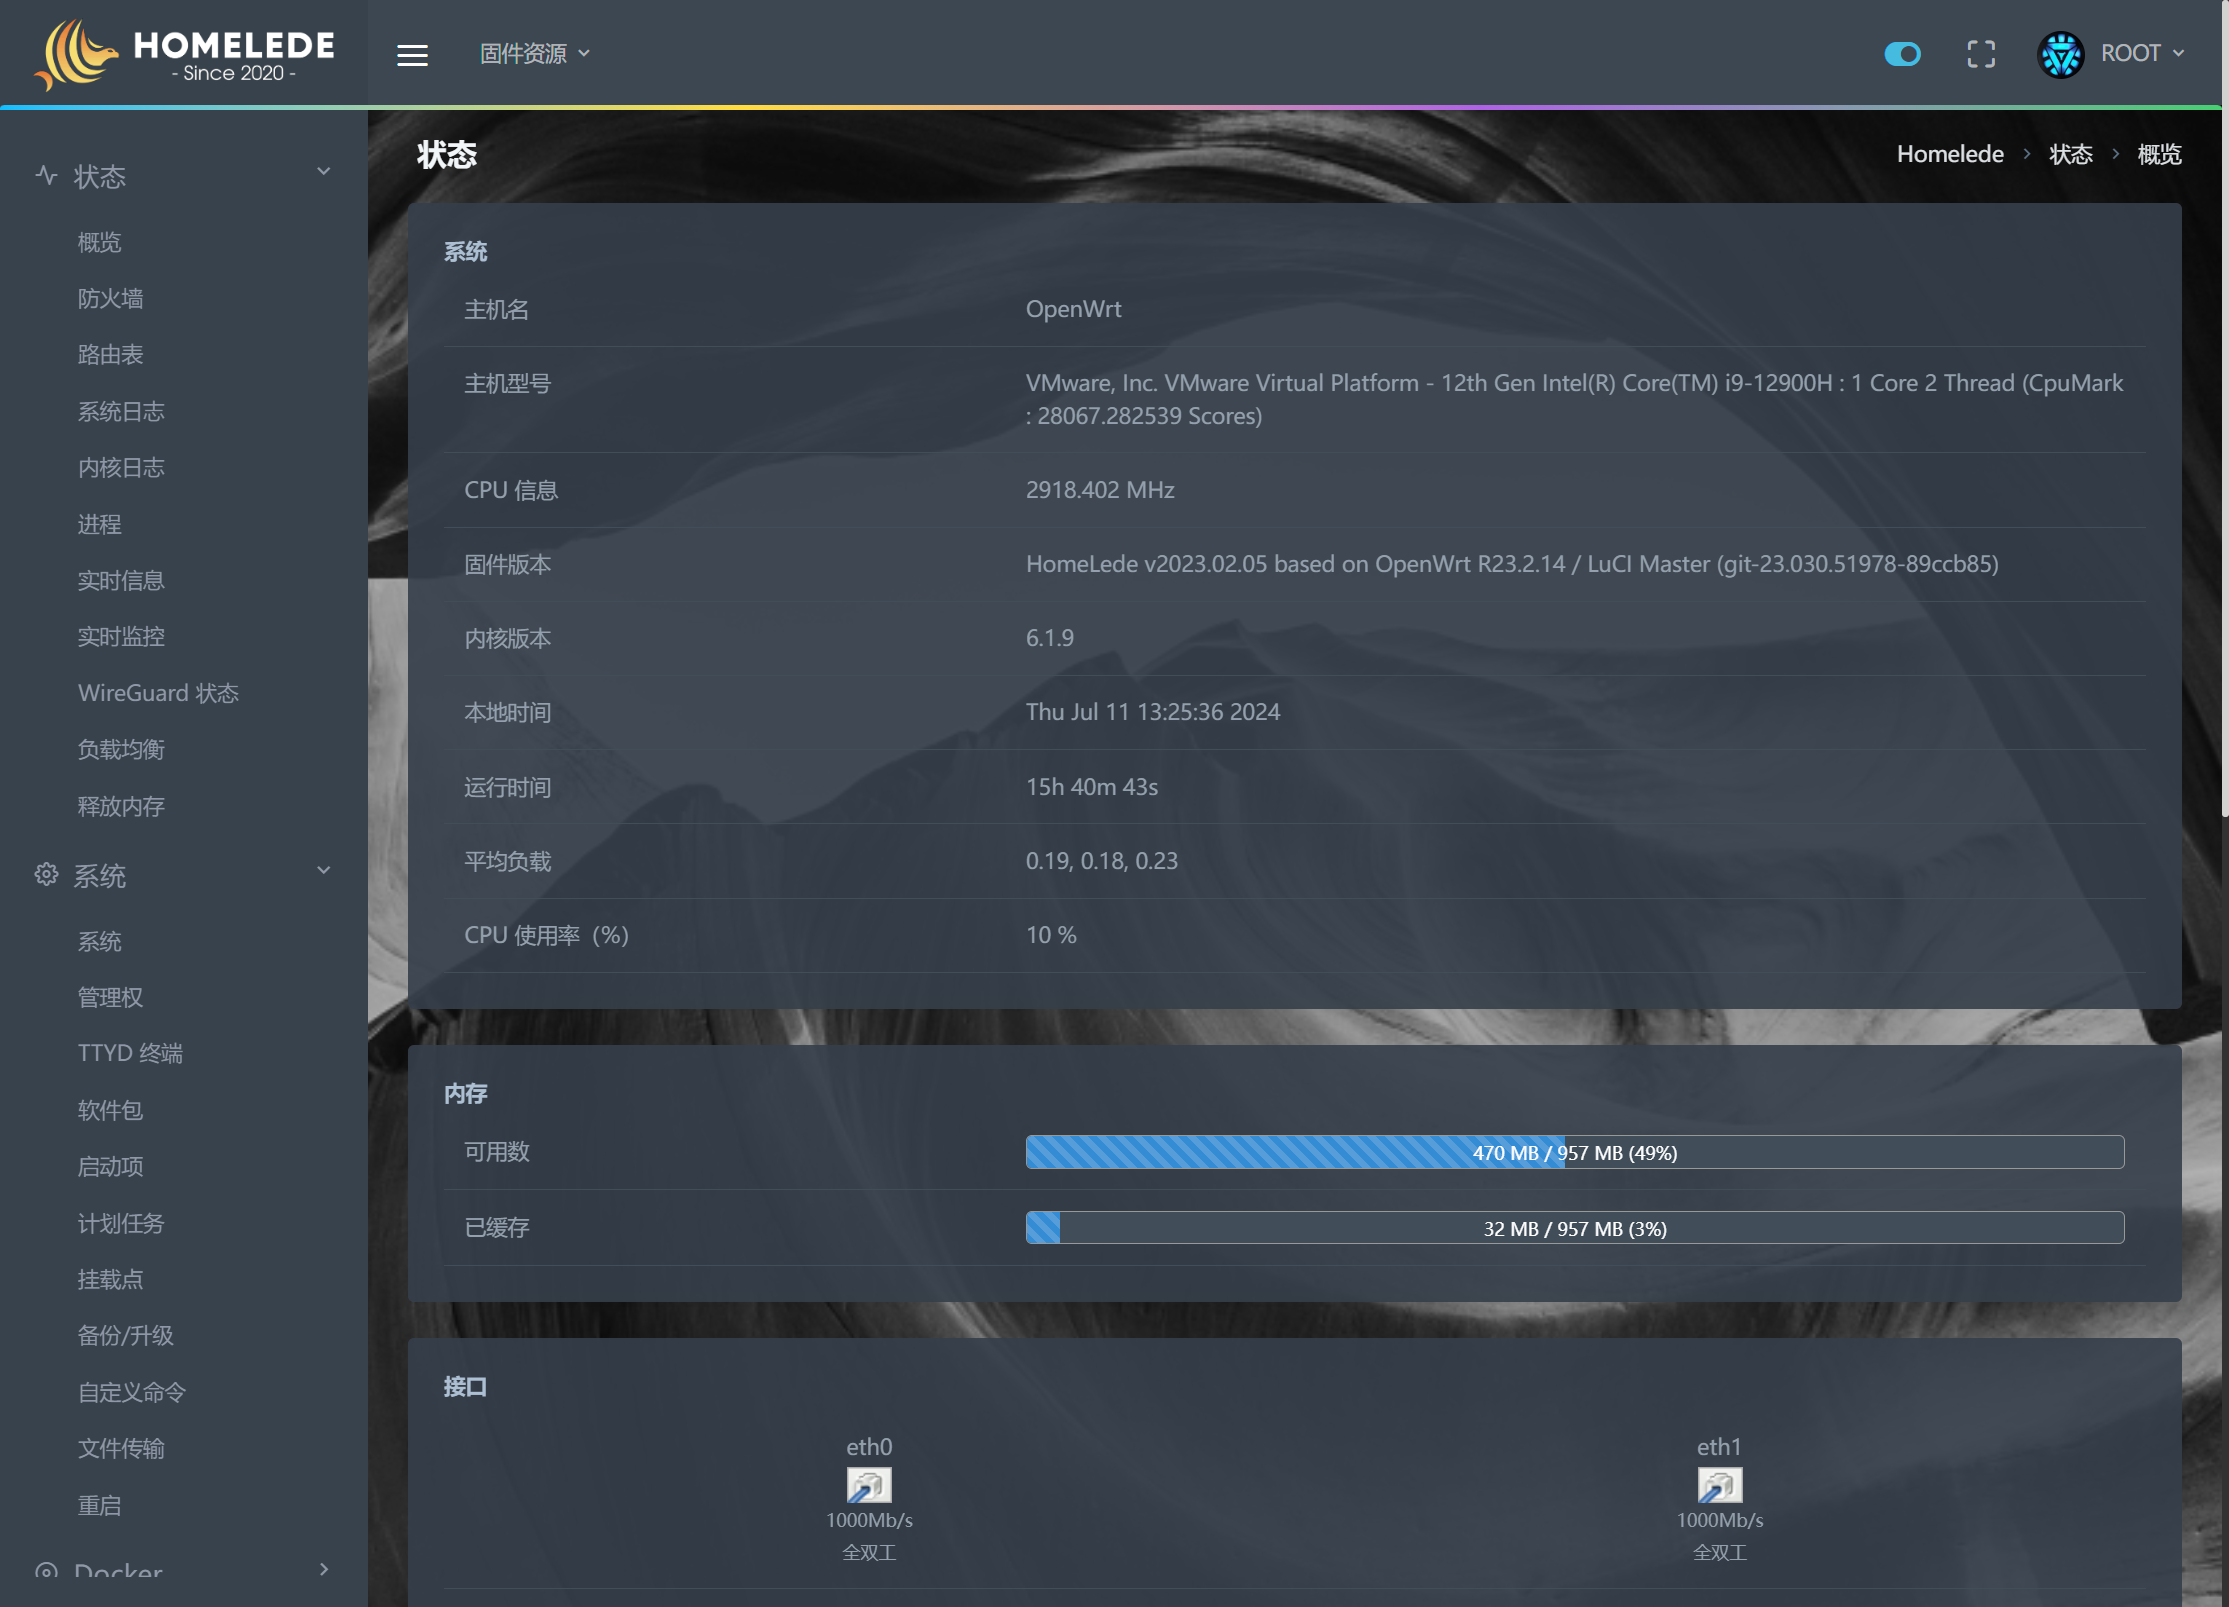Open 实时监控 page
Image resolution: width=2229 pixels, height=1607 pixels.
tap(122, 636)
